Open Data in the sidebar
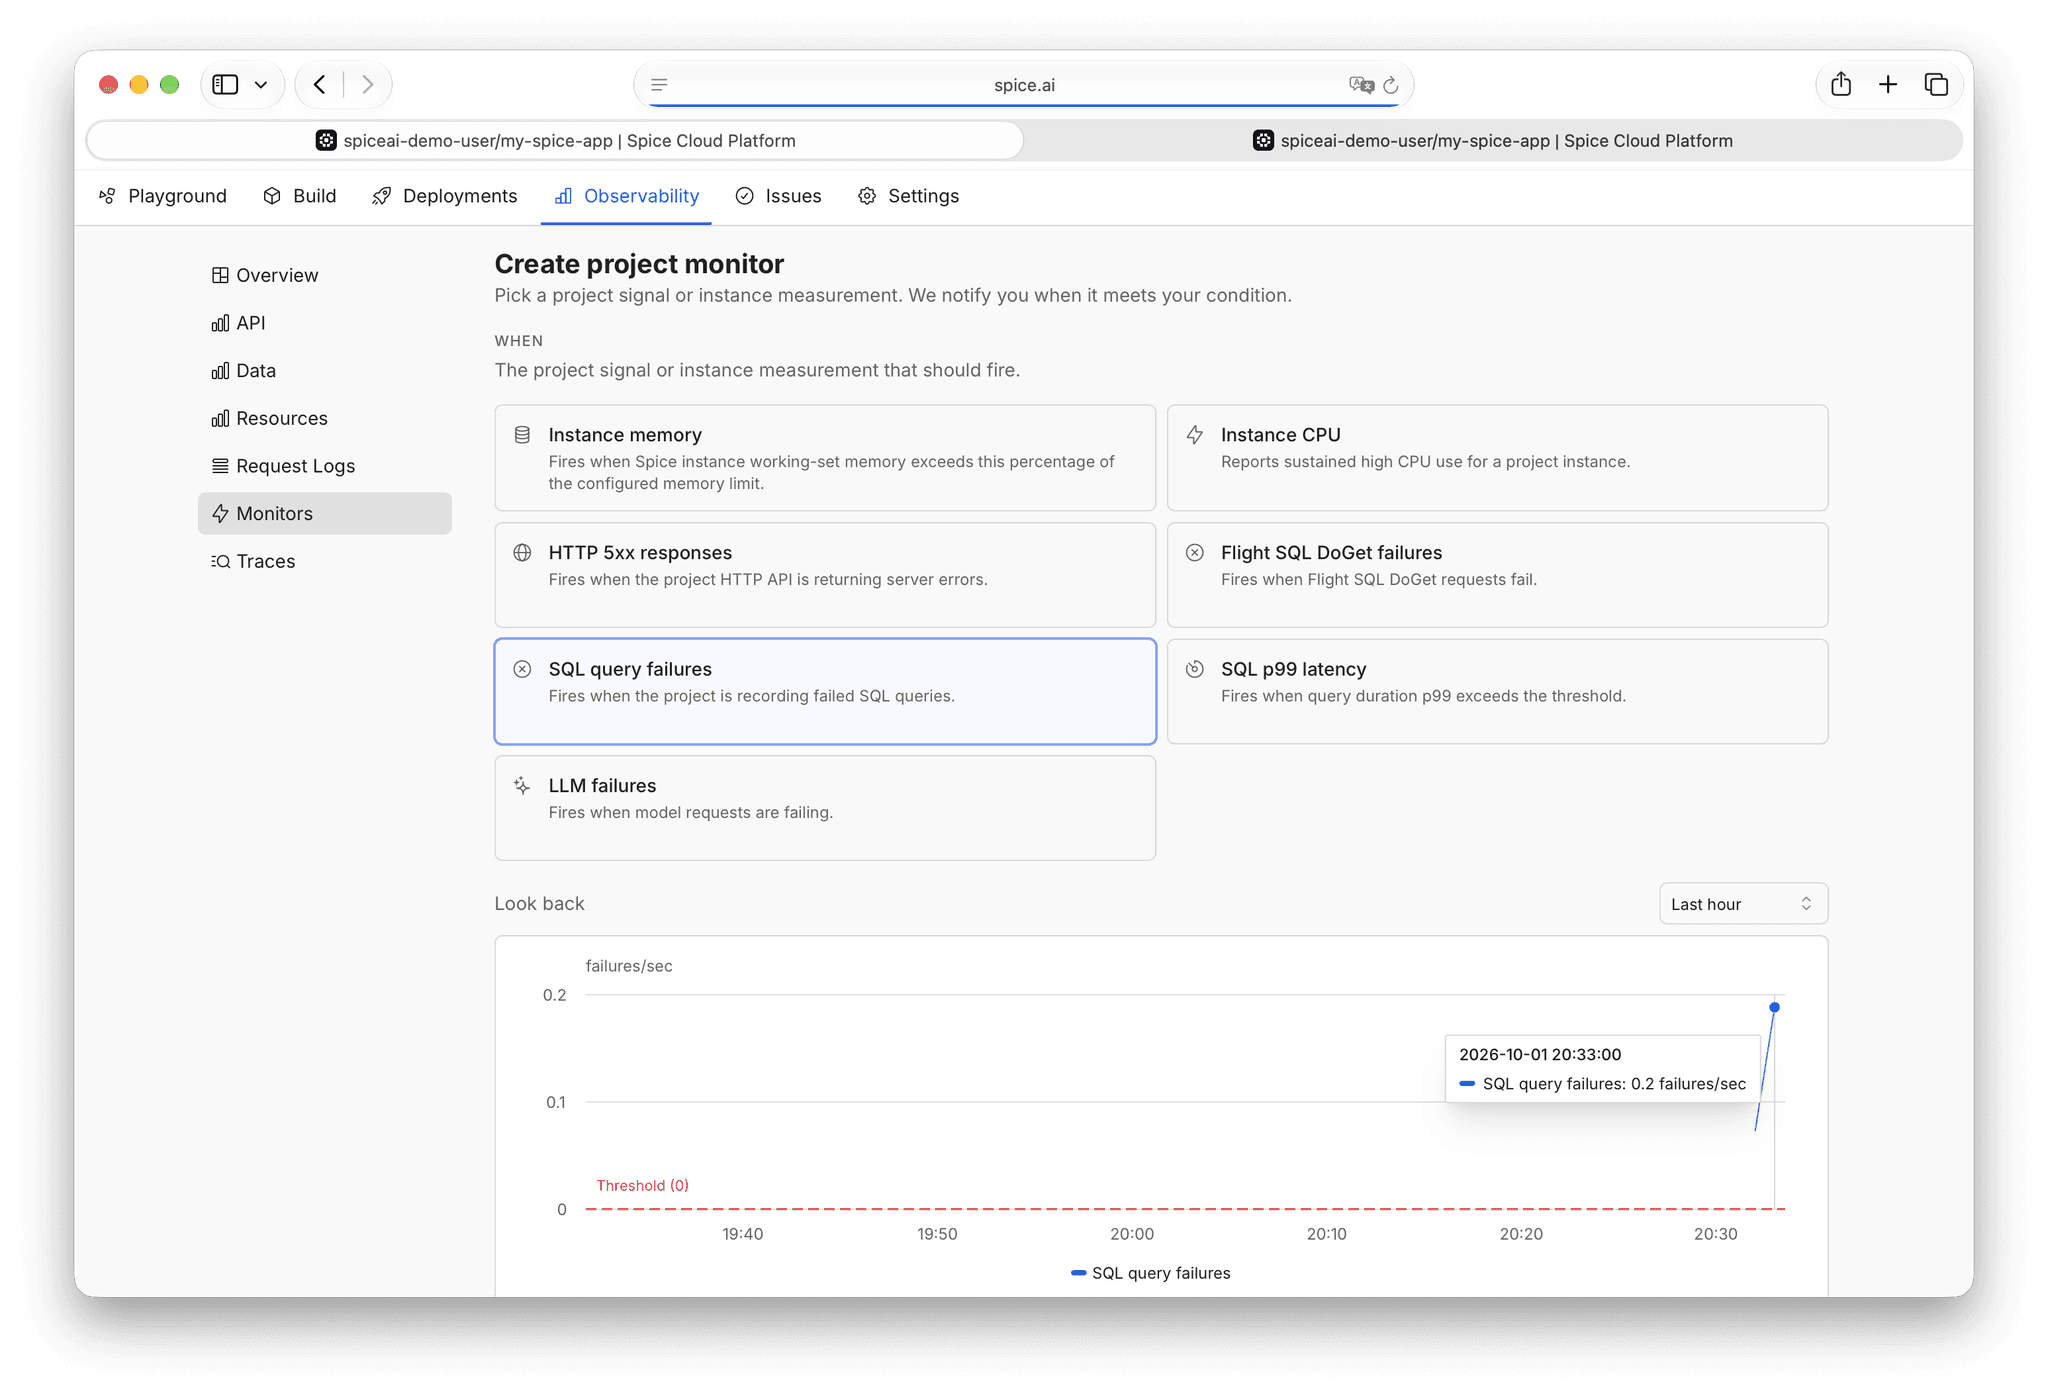The image size is (2048, 1395). pyautogui.click(x=325, y=371)
